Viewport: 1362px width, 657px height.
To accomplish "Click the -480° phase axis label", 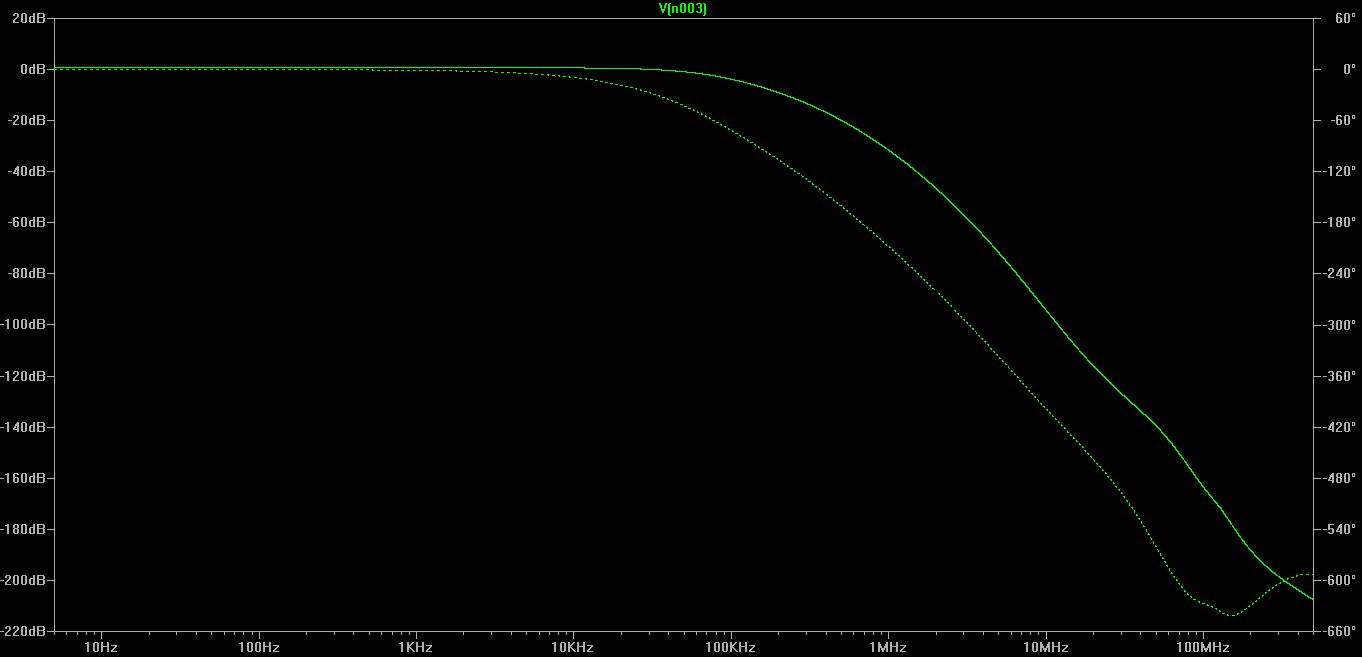I will [x=1339, y=478].
